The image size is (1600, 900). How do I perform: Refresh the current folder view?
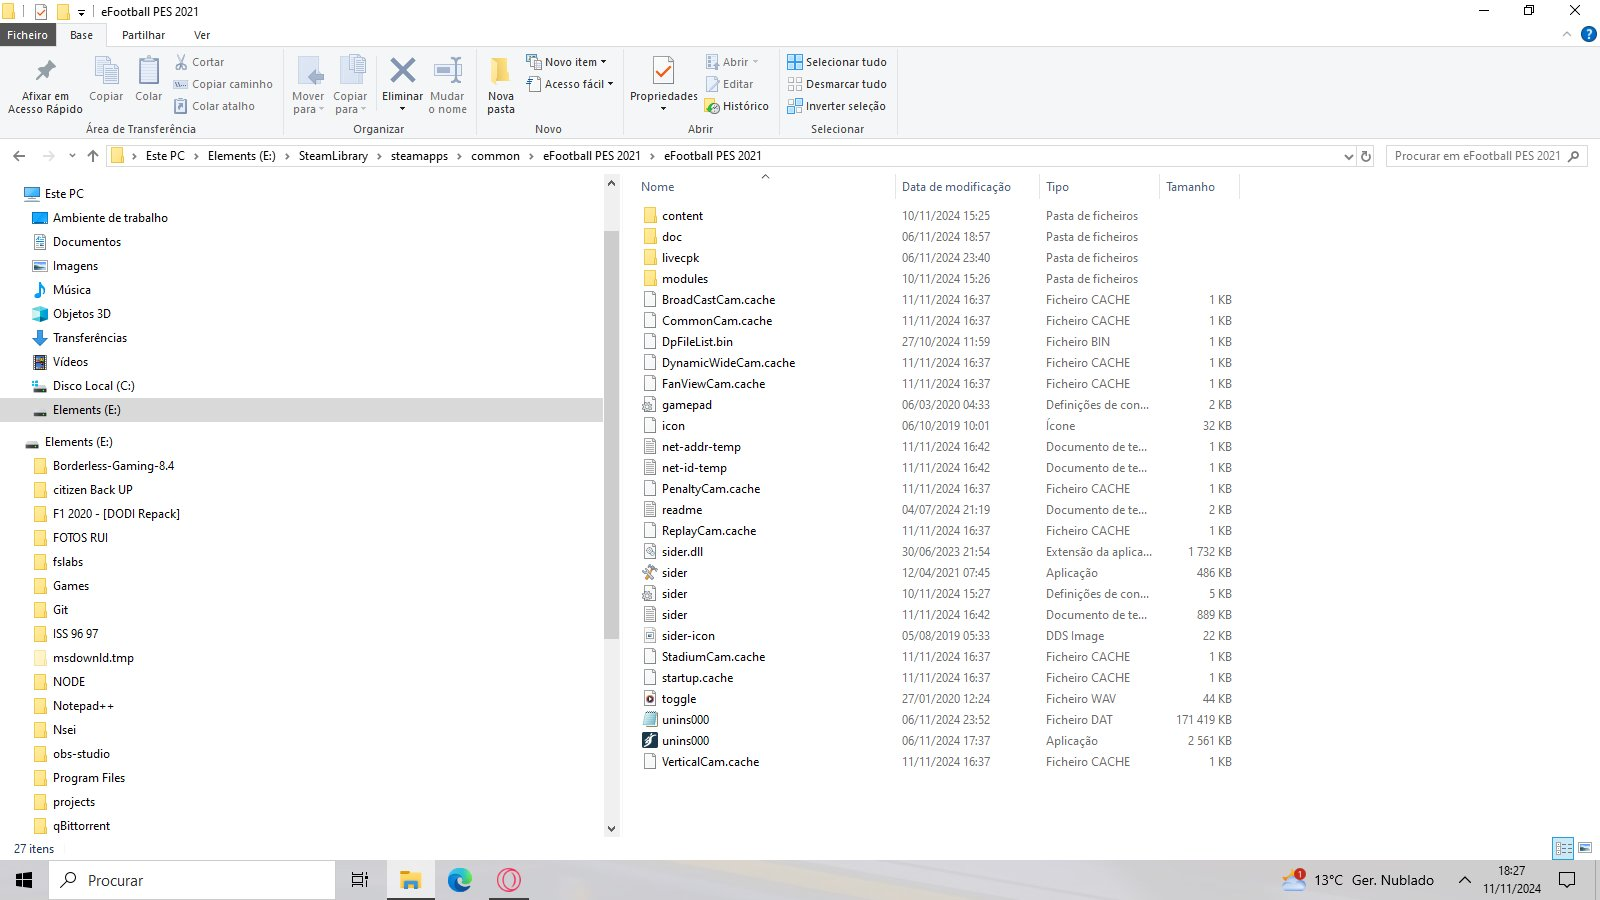tap(1366, 156)
